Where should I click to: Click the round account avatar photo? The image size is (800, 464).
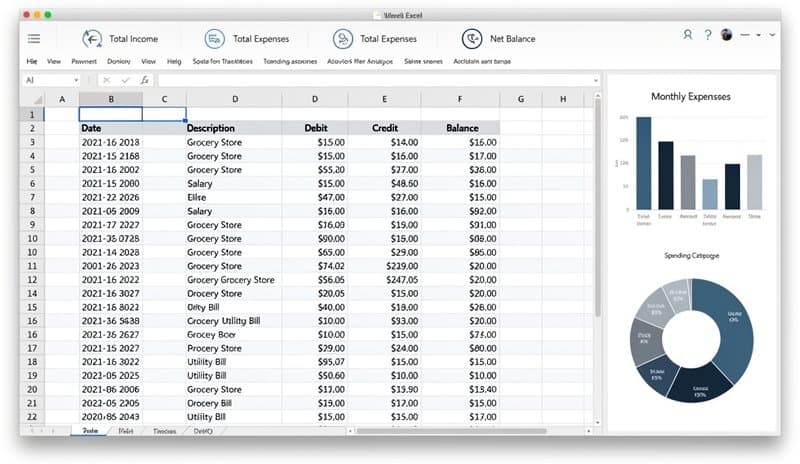(727, 35)
